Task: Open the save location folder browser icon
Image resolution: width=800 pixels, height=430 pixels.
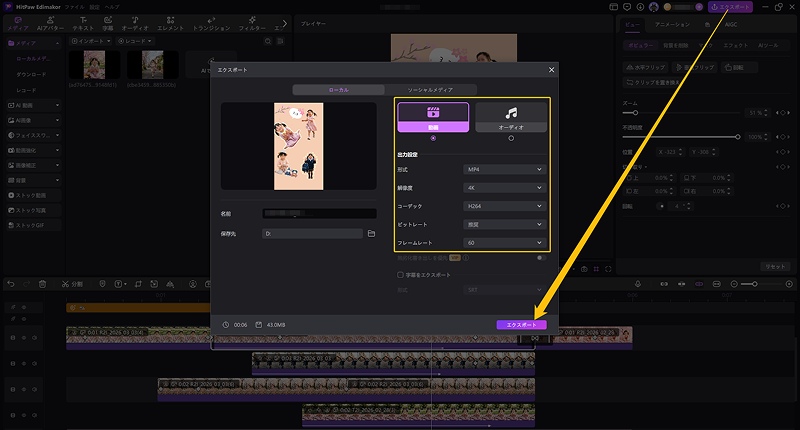Action: pyautogui.click(x=371, y=234)
